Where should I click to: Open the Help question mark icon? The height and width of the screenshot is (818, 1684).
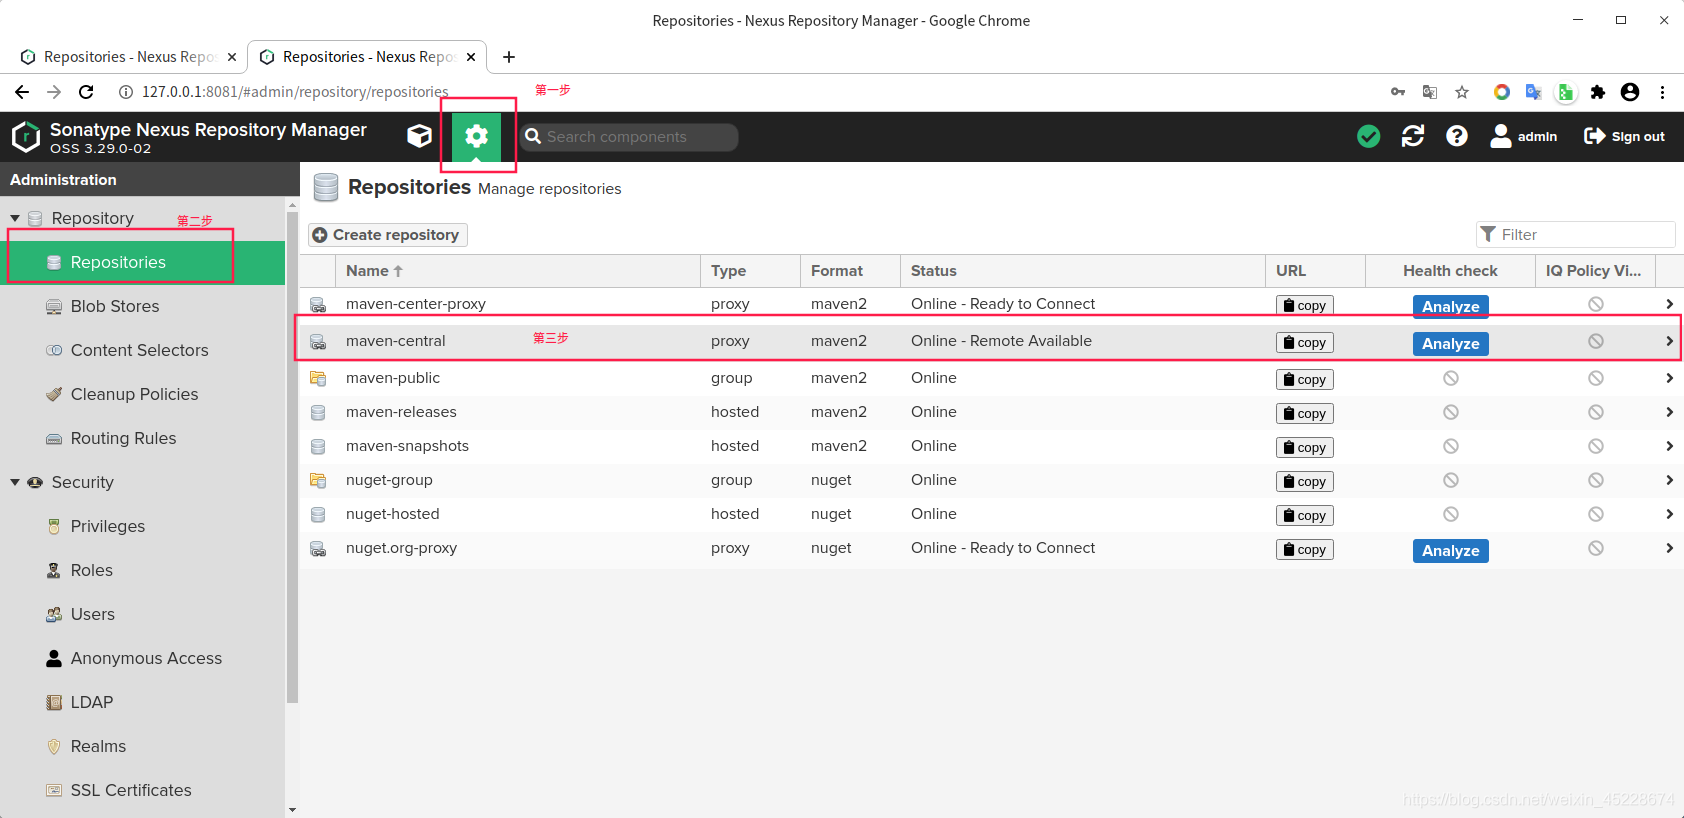click(x=1457, y=136)
